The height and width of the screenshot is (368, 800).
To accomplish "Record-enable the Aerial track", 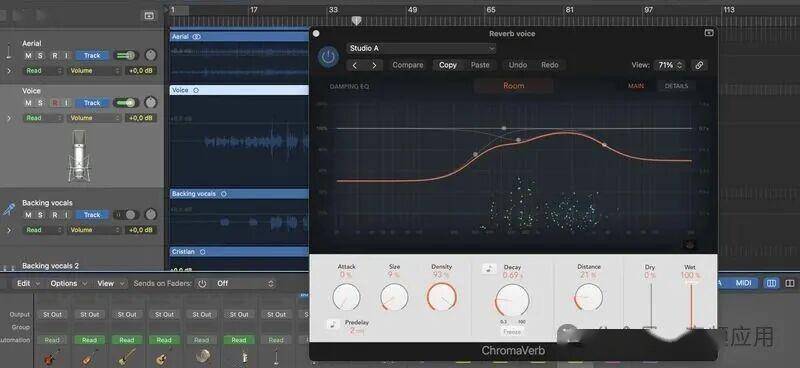I will pyautogui.click(x=54, y=56).
